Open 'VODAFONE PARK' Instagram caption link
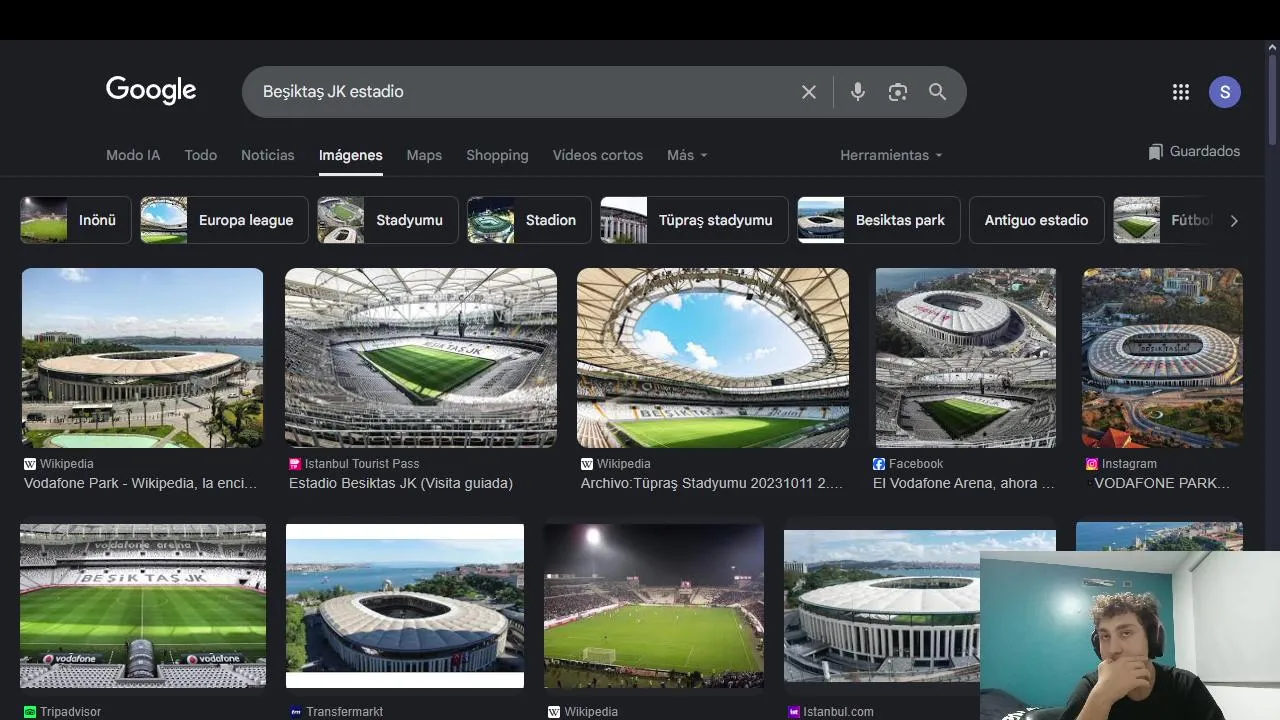Viewport: 1280px width, 720px height. click(x=1162, y=483)
